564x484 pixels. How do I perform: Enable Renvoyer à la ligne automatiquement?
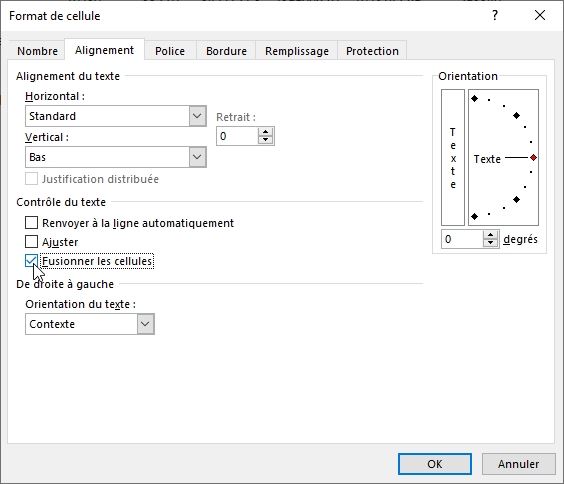(x=31, y=223)
